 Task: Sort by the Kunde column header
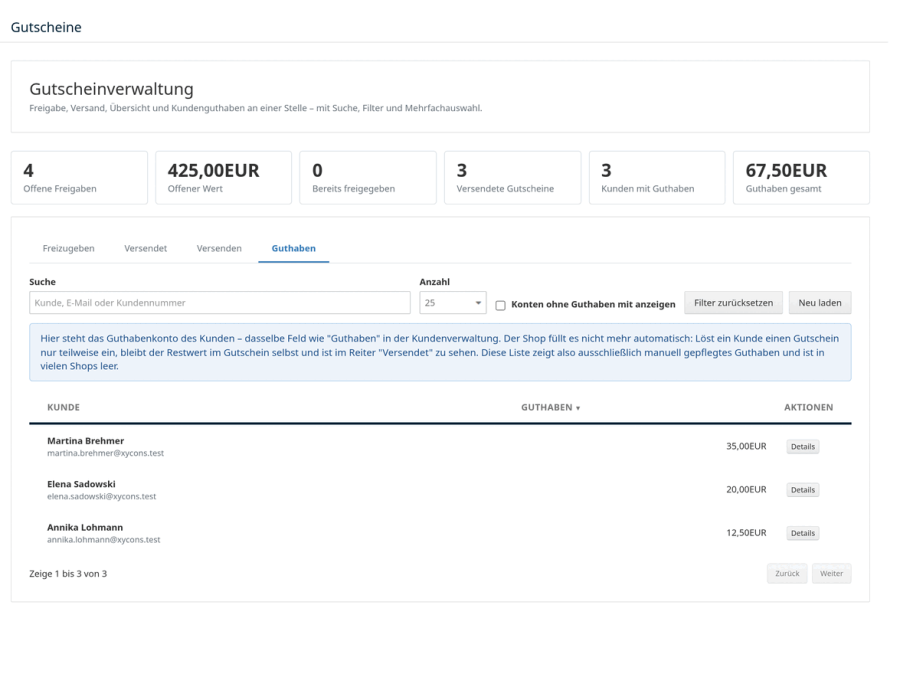64,407
